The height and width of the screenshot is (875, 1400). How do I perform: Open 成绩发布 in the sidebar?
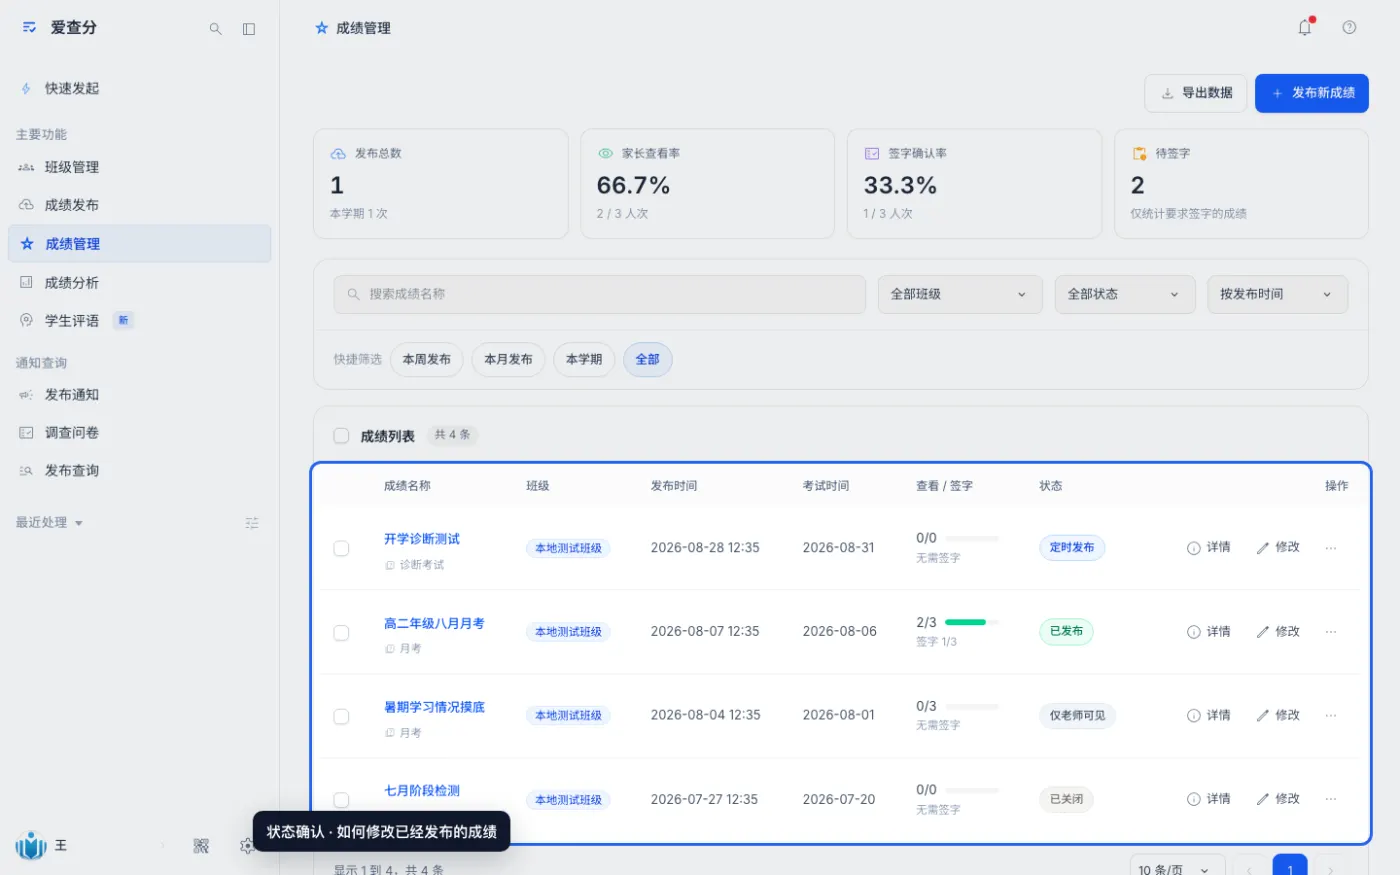139,205
